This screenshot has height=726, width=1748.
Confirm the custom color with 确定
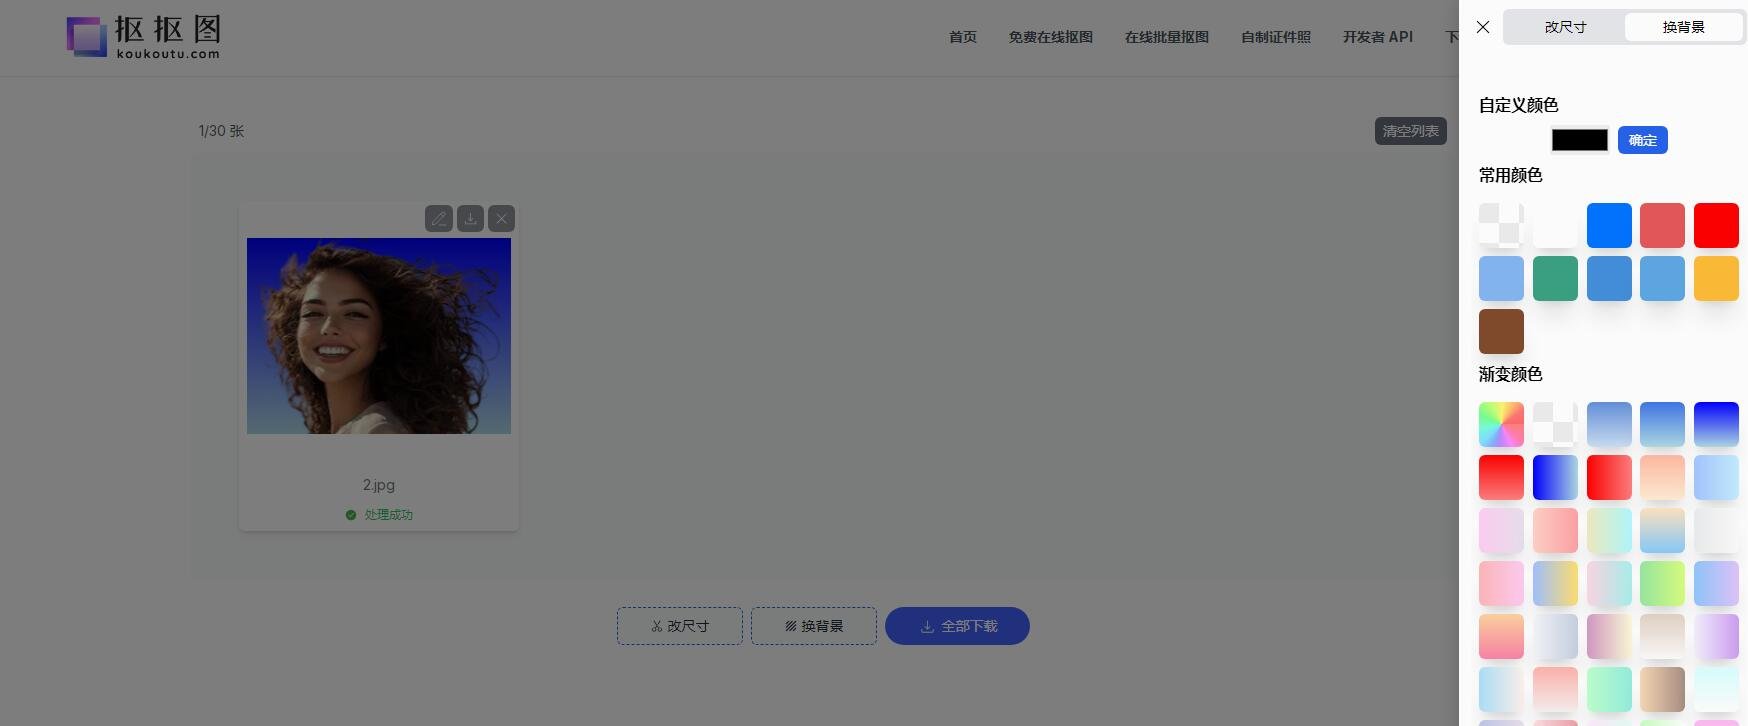coord(1642,140)
